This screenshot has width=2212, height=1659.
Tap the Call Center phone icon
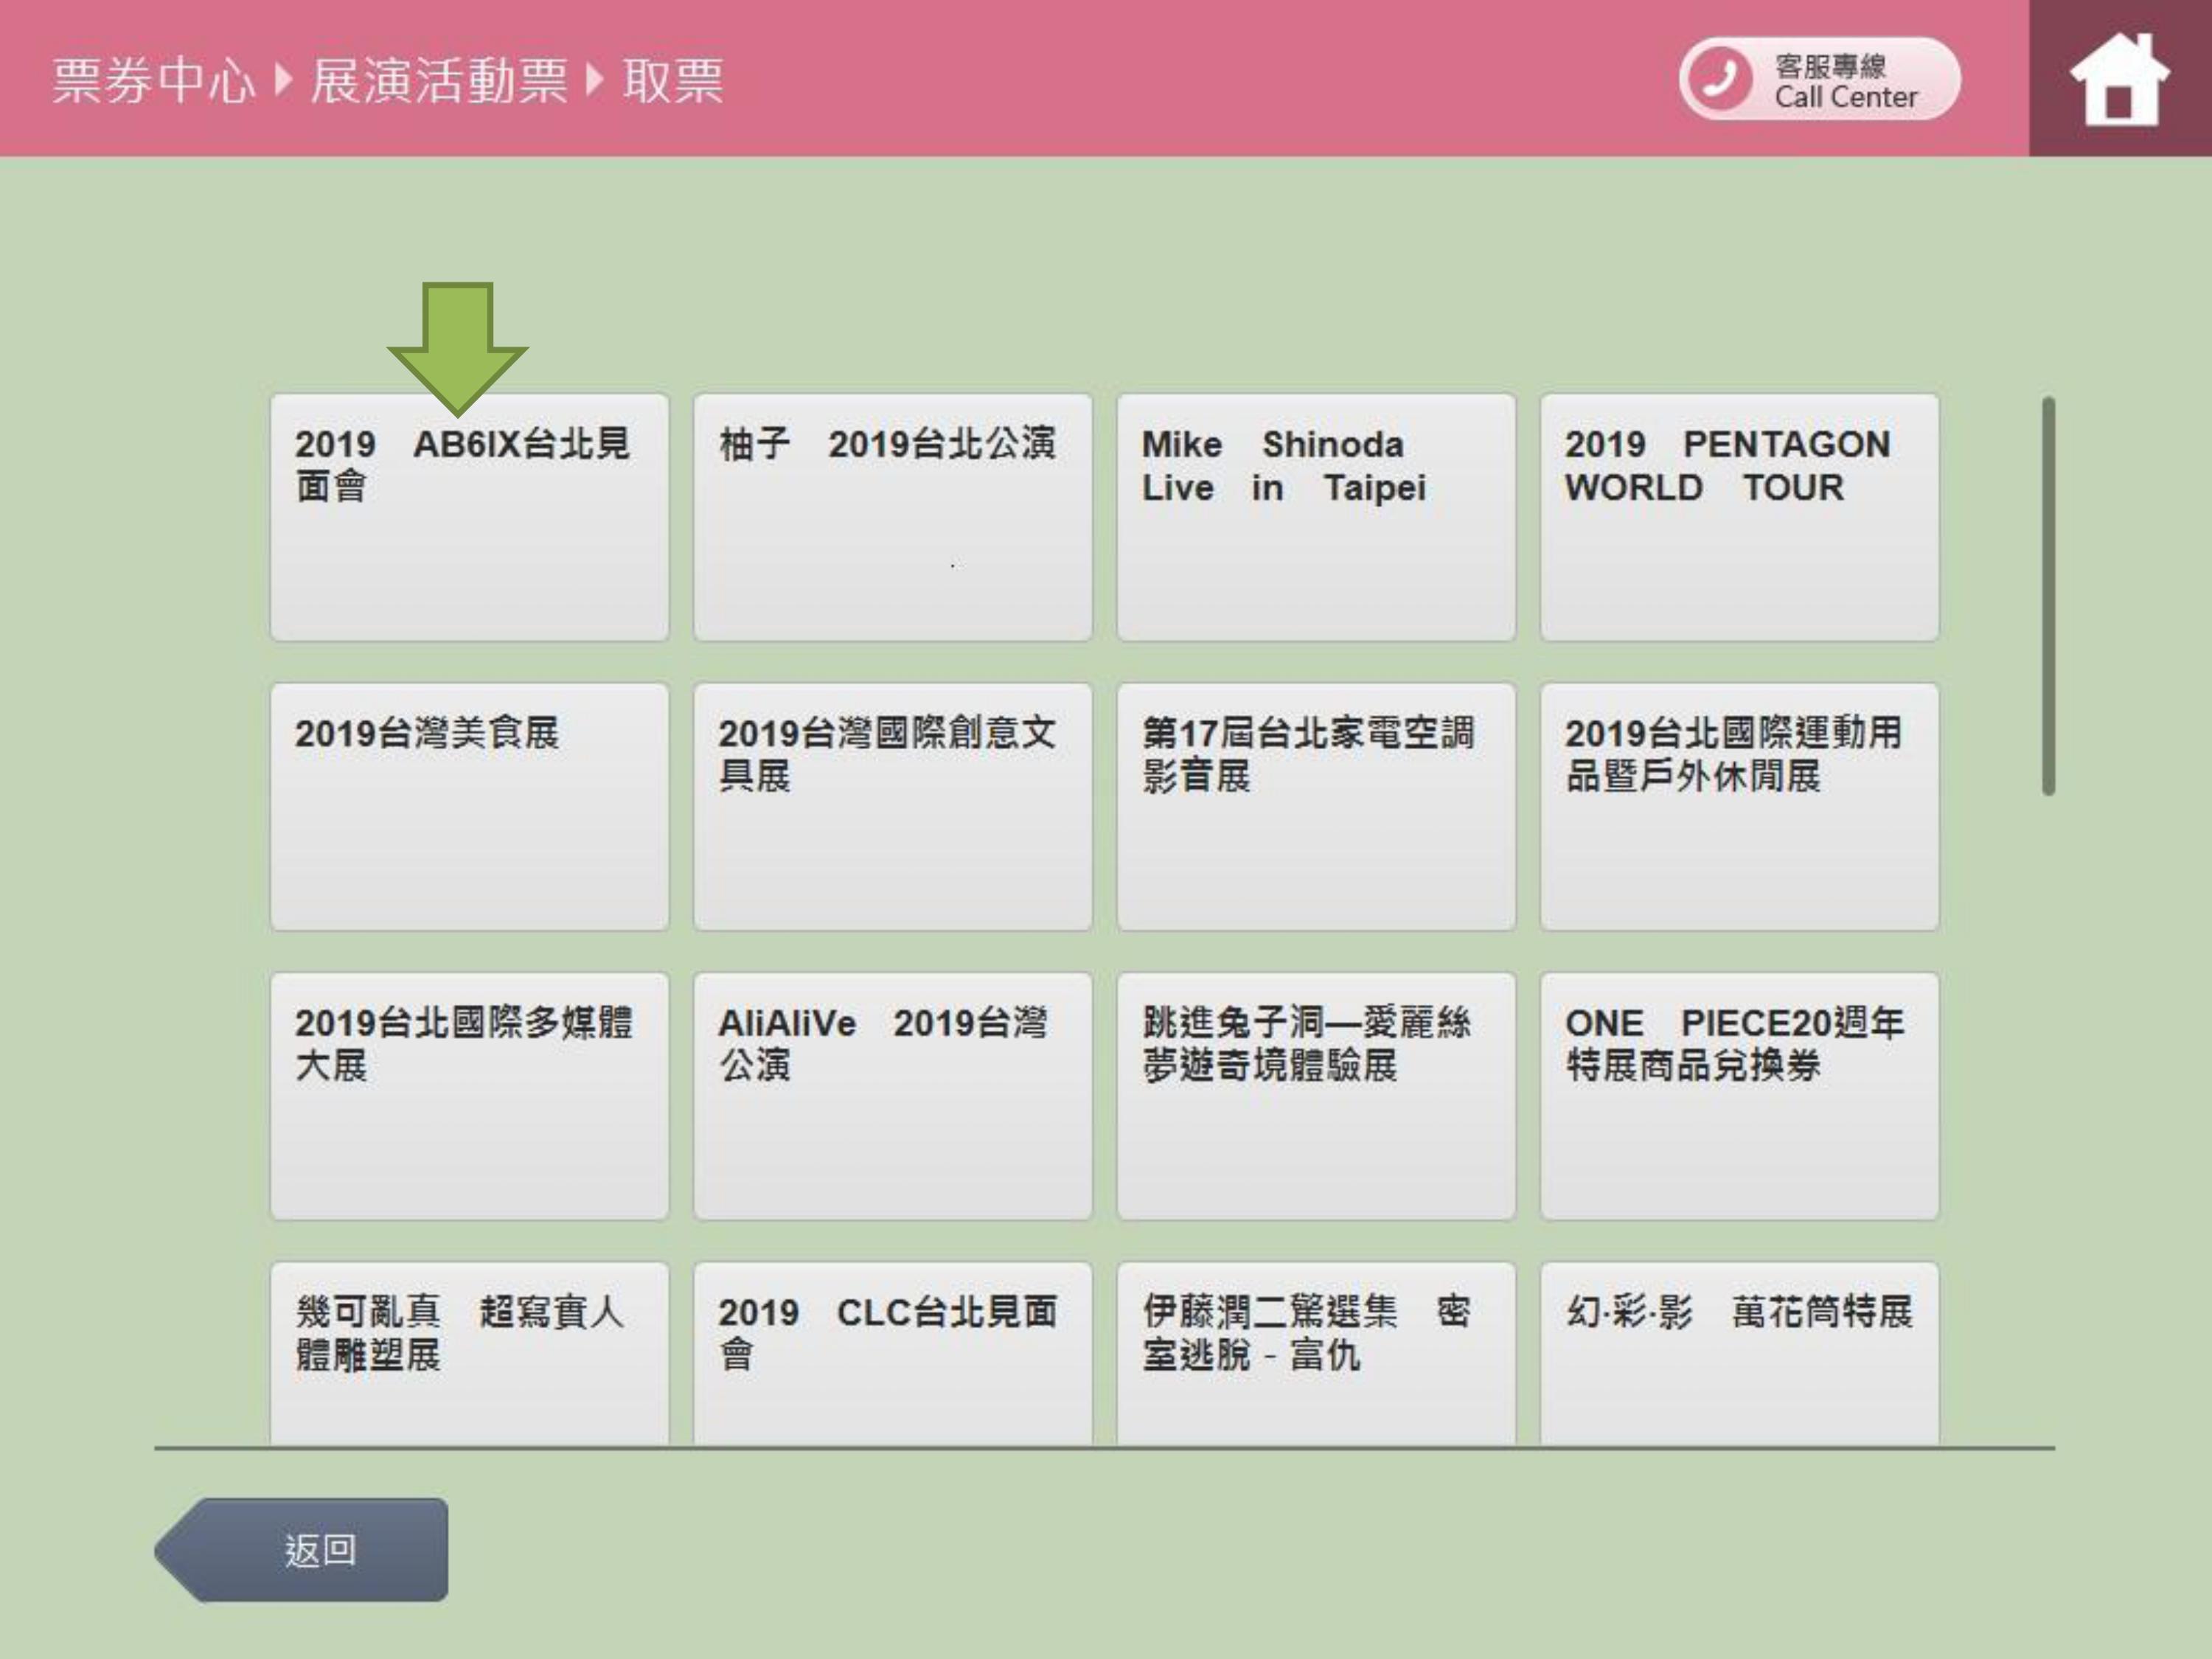tap(1720, 79)
